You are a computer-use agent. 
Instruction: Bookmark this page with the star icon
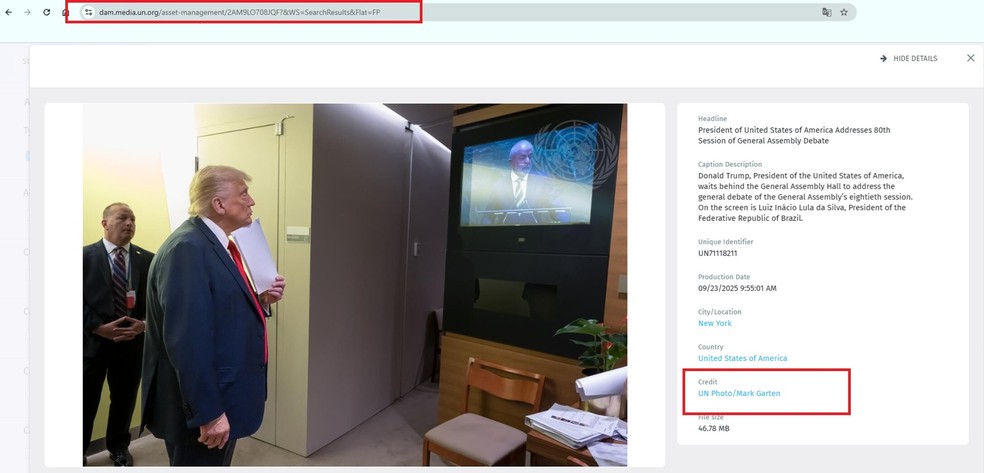coord(844,12)
